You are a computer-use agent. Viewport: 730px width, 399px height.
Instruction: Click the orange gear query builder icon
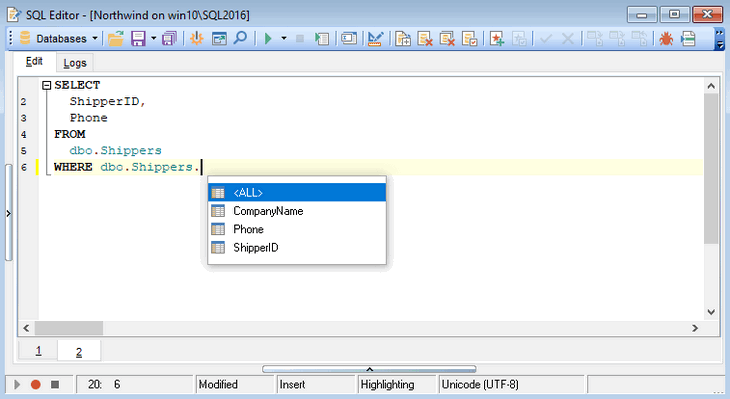pos(196,38)
